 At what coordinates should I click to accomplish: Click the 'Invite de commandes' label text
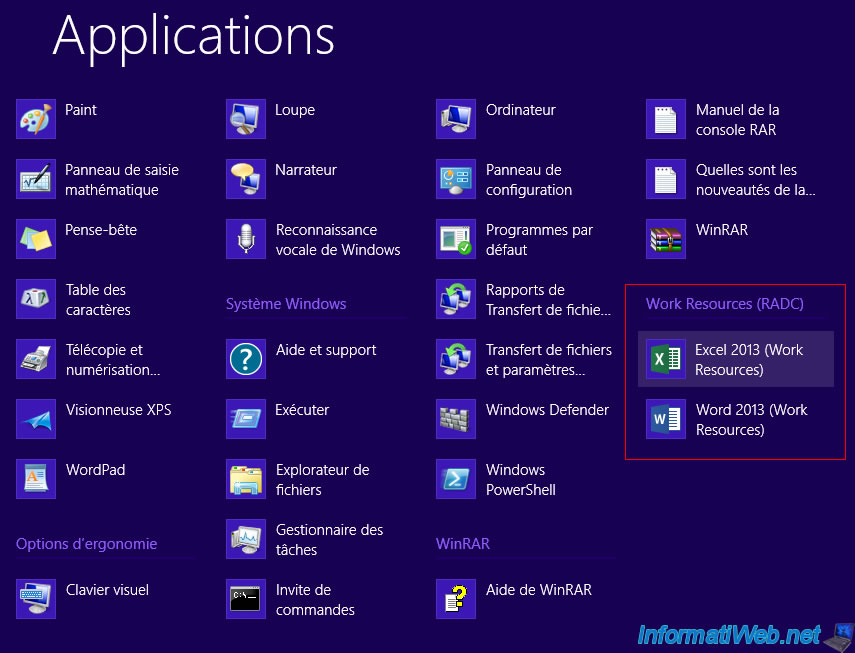click(x=315, y=600)
